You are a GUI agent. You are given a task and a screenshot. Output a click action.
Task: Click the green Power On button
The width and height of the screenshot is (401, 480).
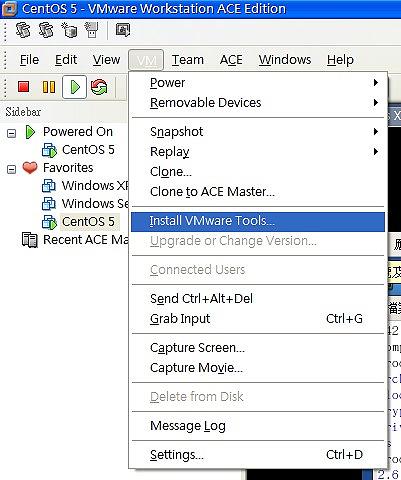point(75,87)
